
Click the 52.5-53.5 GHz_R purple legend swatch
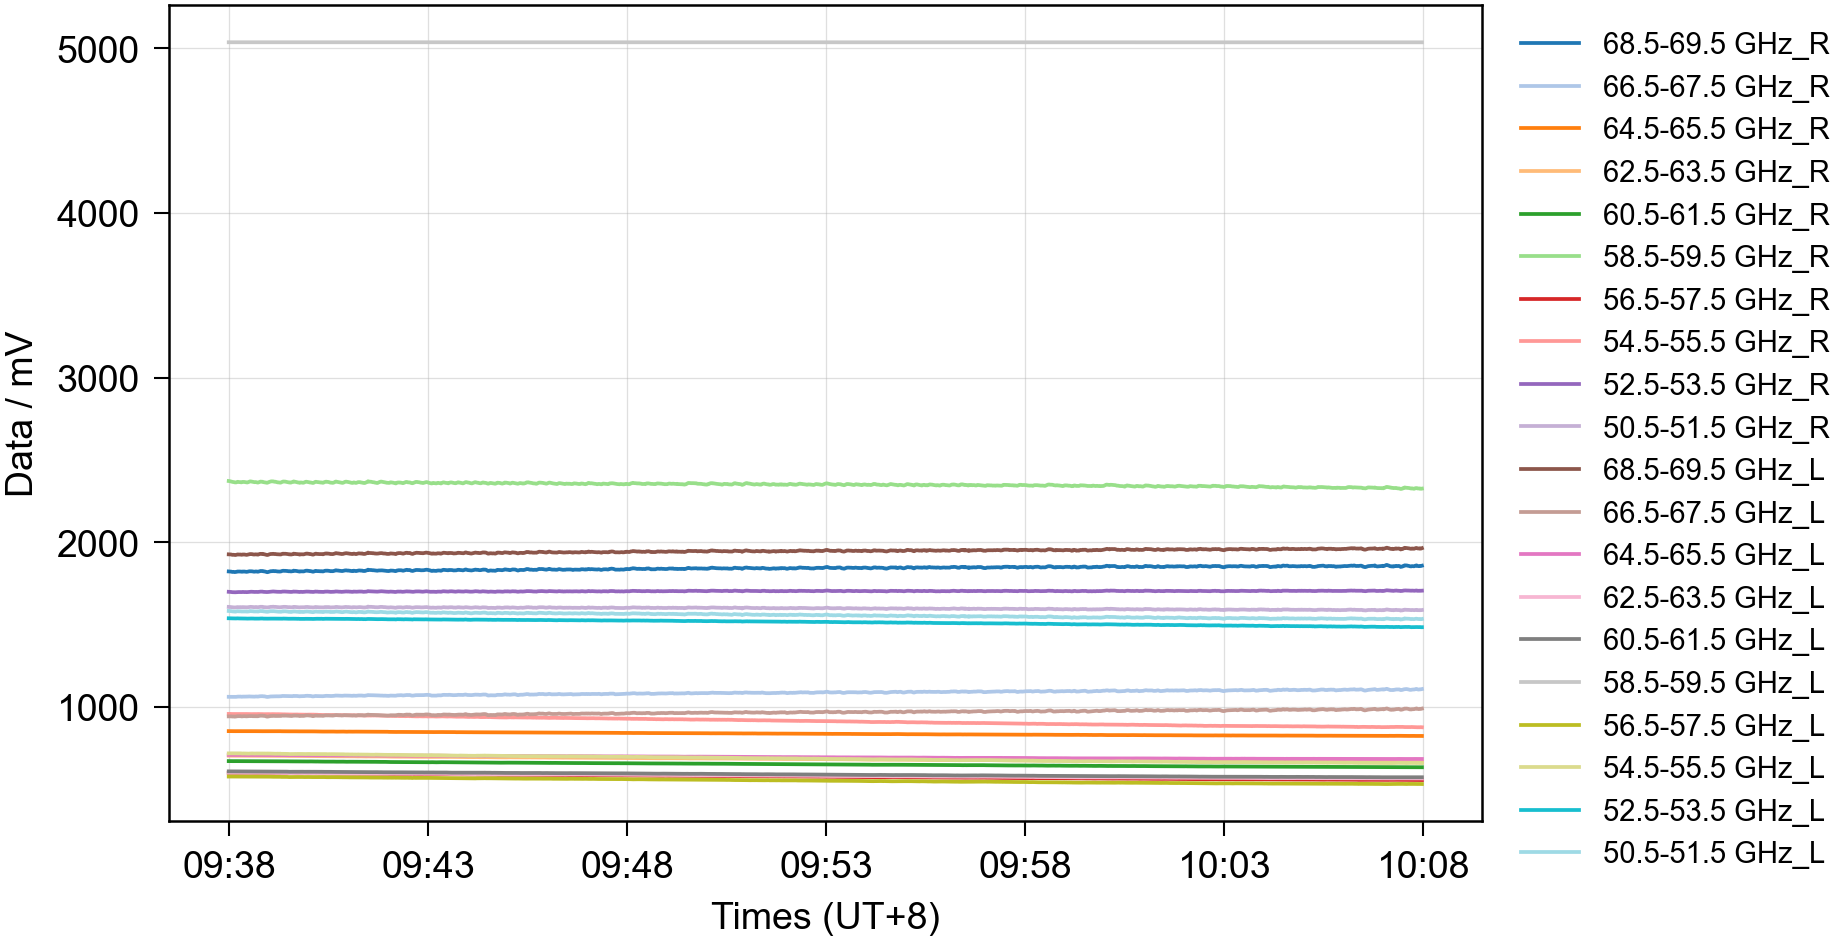pyautogui.click(x=1549, y=384)
